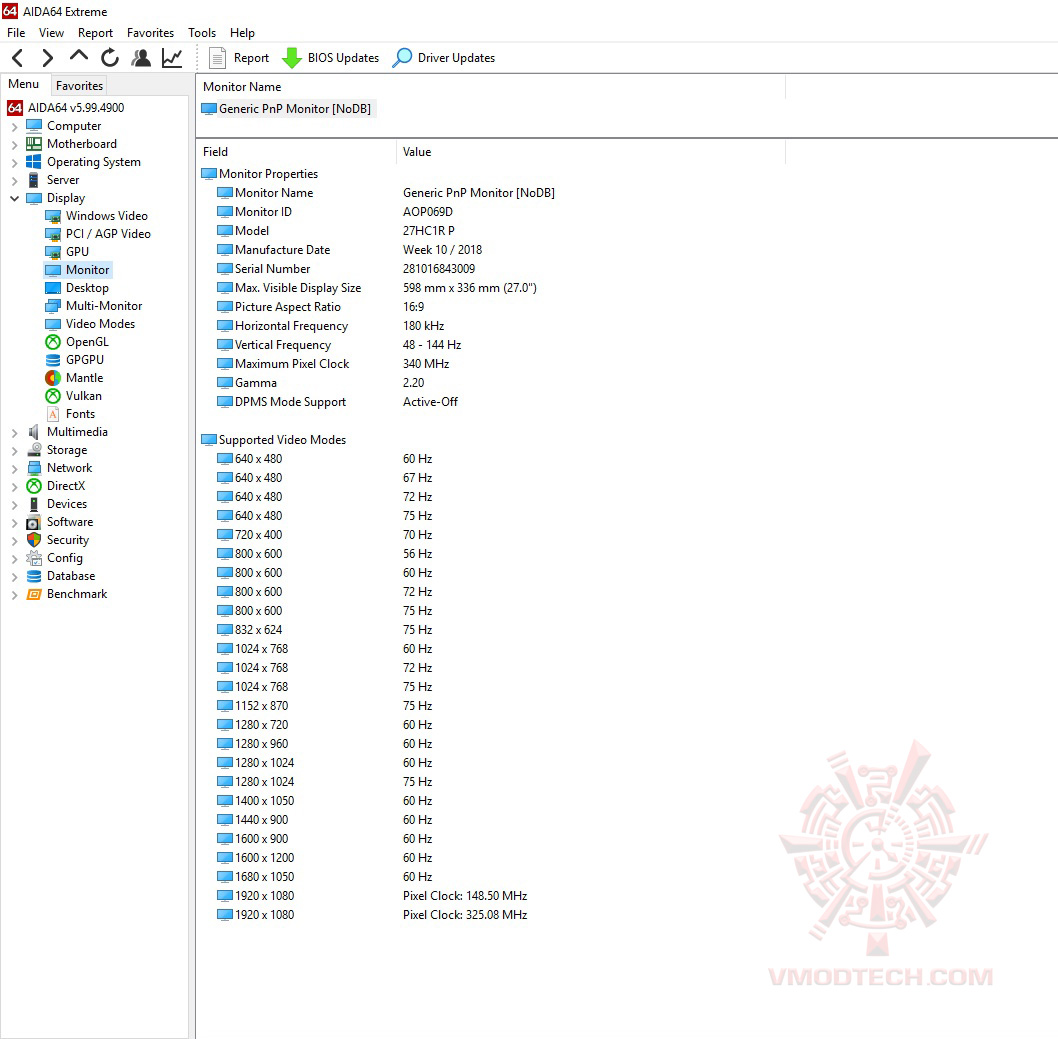Expand the DirectX tree node

[14, 486]
